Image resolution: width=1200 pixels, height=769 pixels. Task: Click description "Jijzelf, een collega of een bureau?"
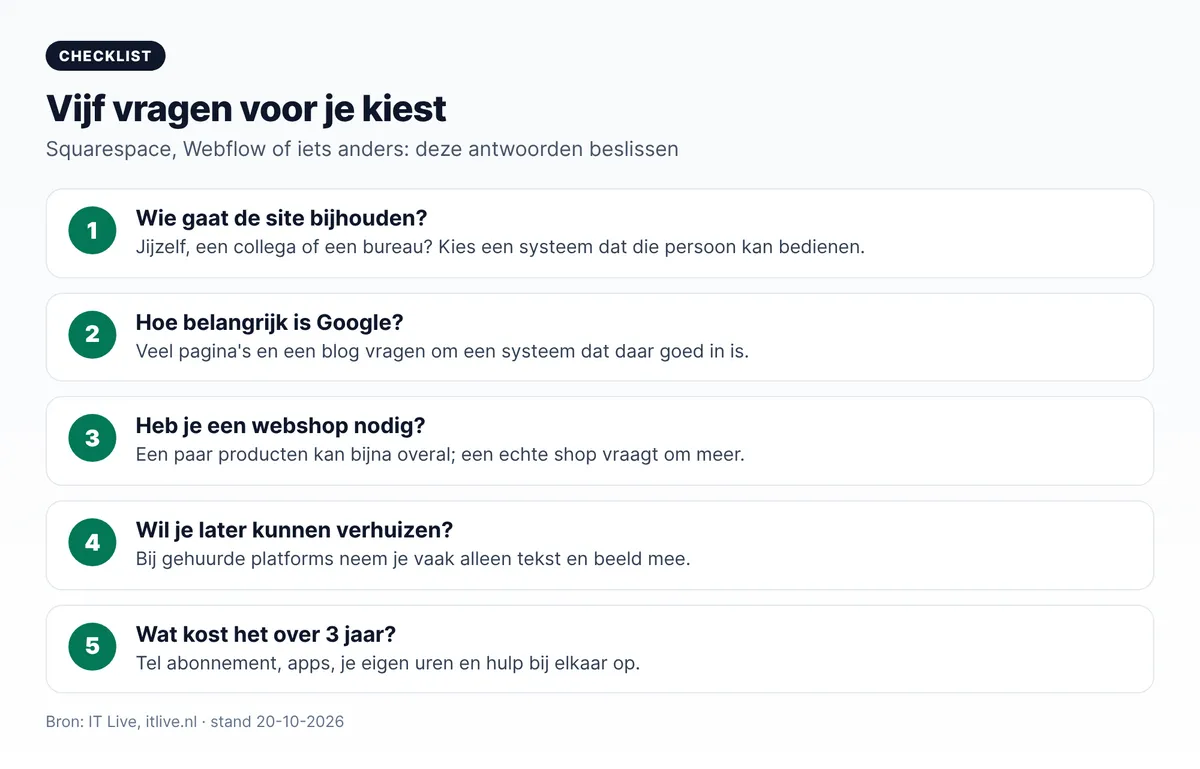(500, 247)
